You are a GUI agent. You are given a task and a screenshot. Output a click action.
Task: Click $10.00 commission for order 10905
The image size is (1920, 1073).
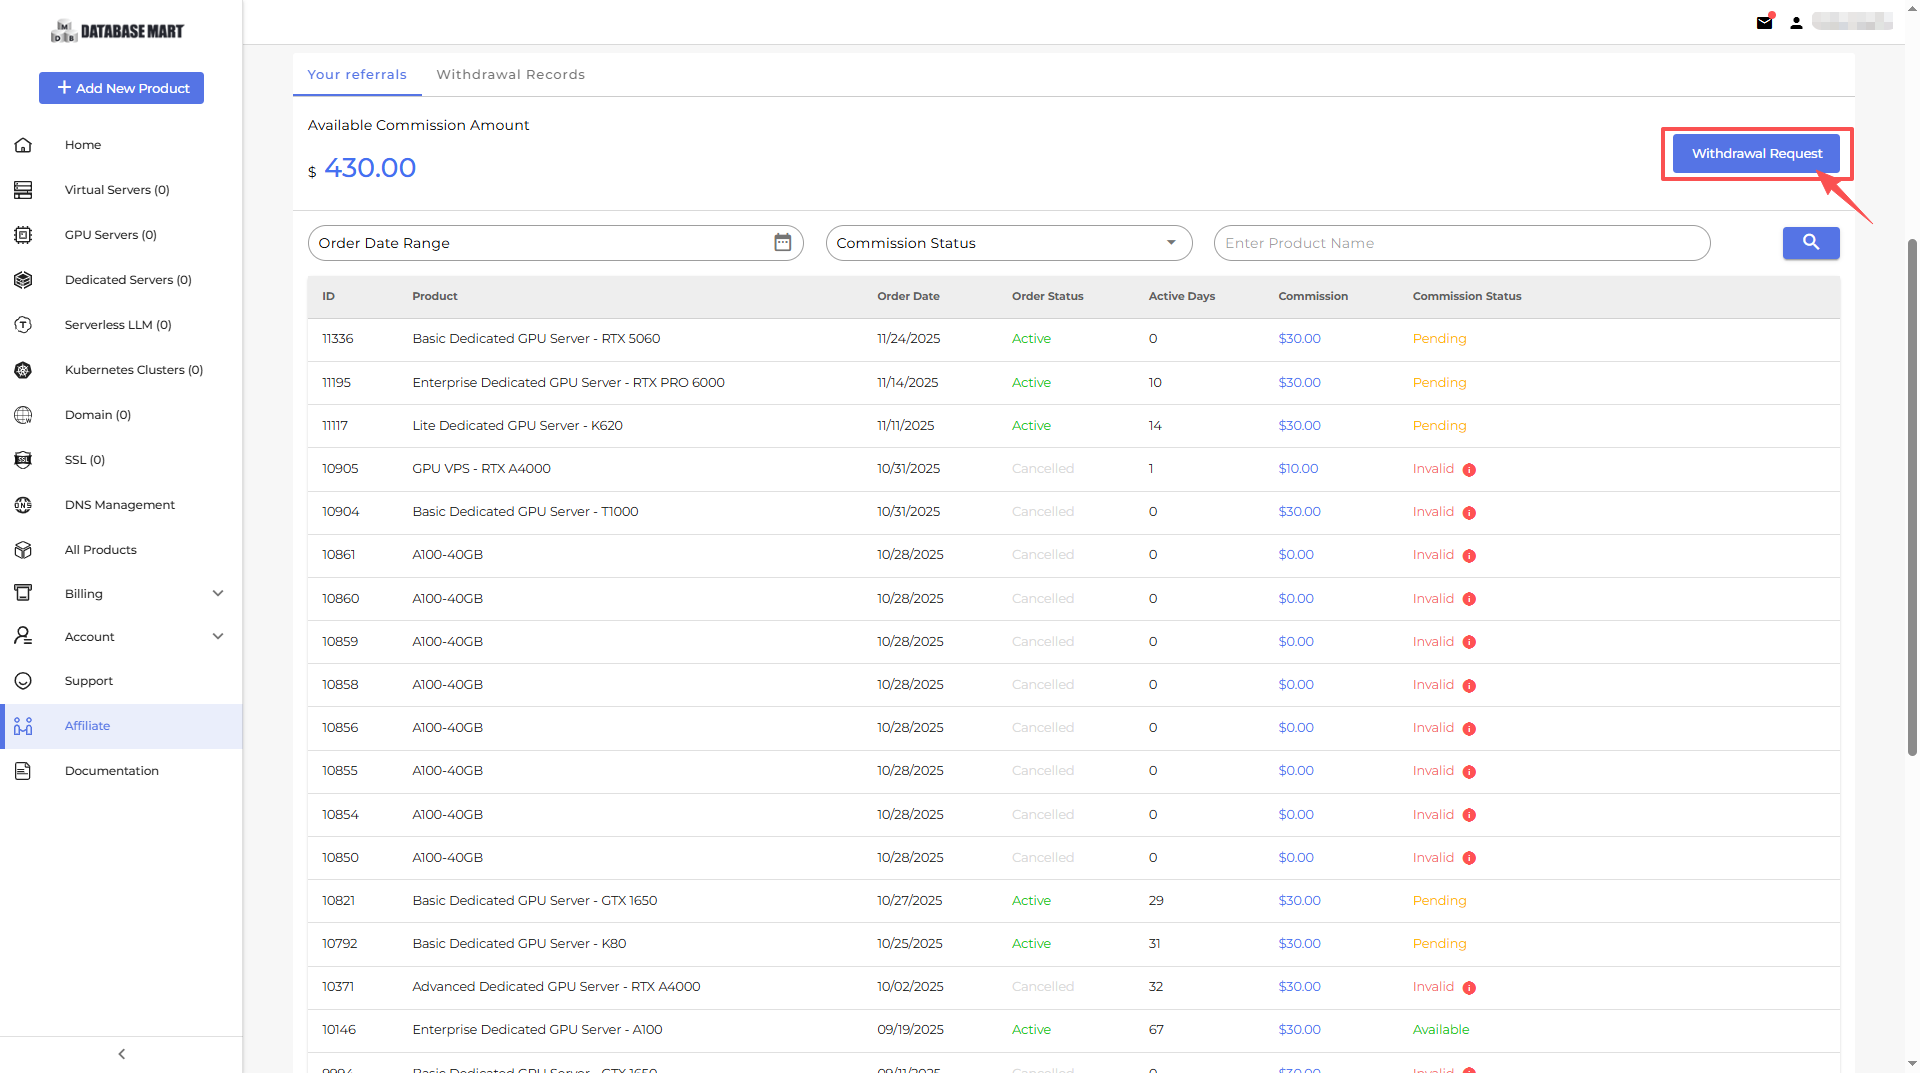click(1298, 469)
